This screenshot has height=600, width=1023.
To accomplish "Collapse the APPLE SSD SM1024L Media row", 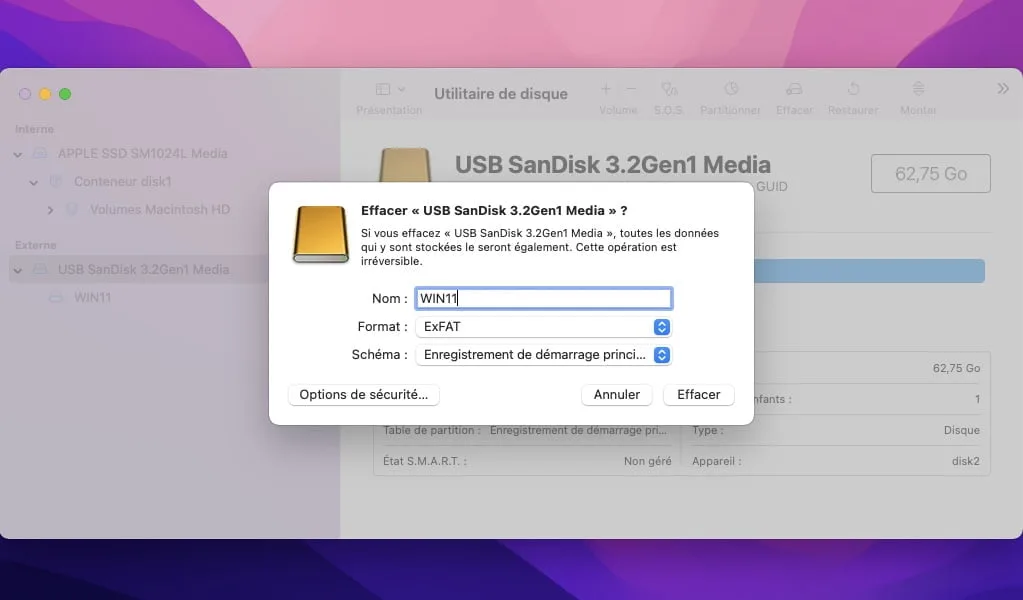I will pyautogui.click(x=18, y=155).
